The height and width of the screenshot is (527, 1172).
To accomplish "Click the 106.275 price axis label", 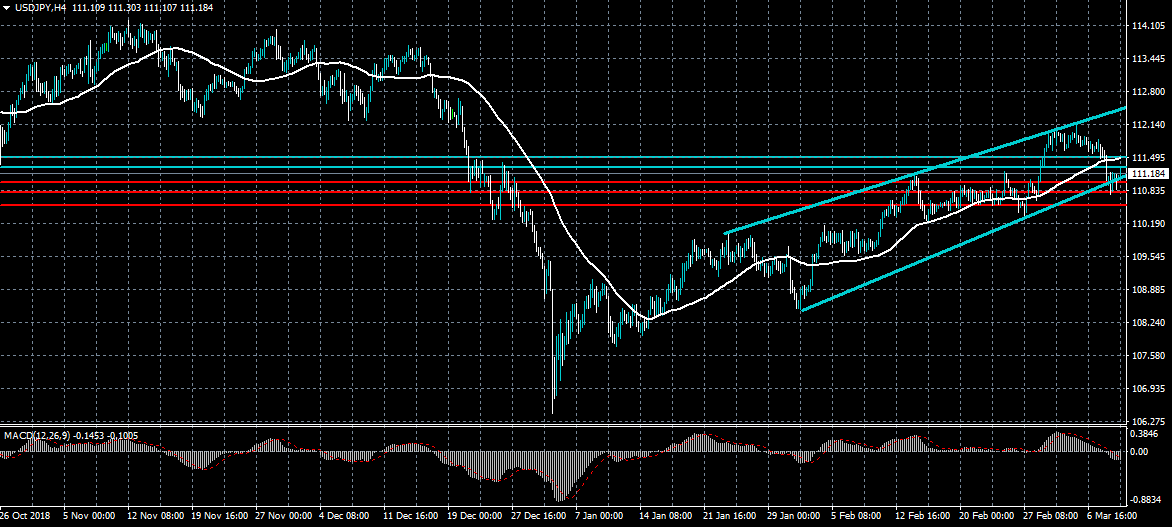I will (x=1147, y=422).
